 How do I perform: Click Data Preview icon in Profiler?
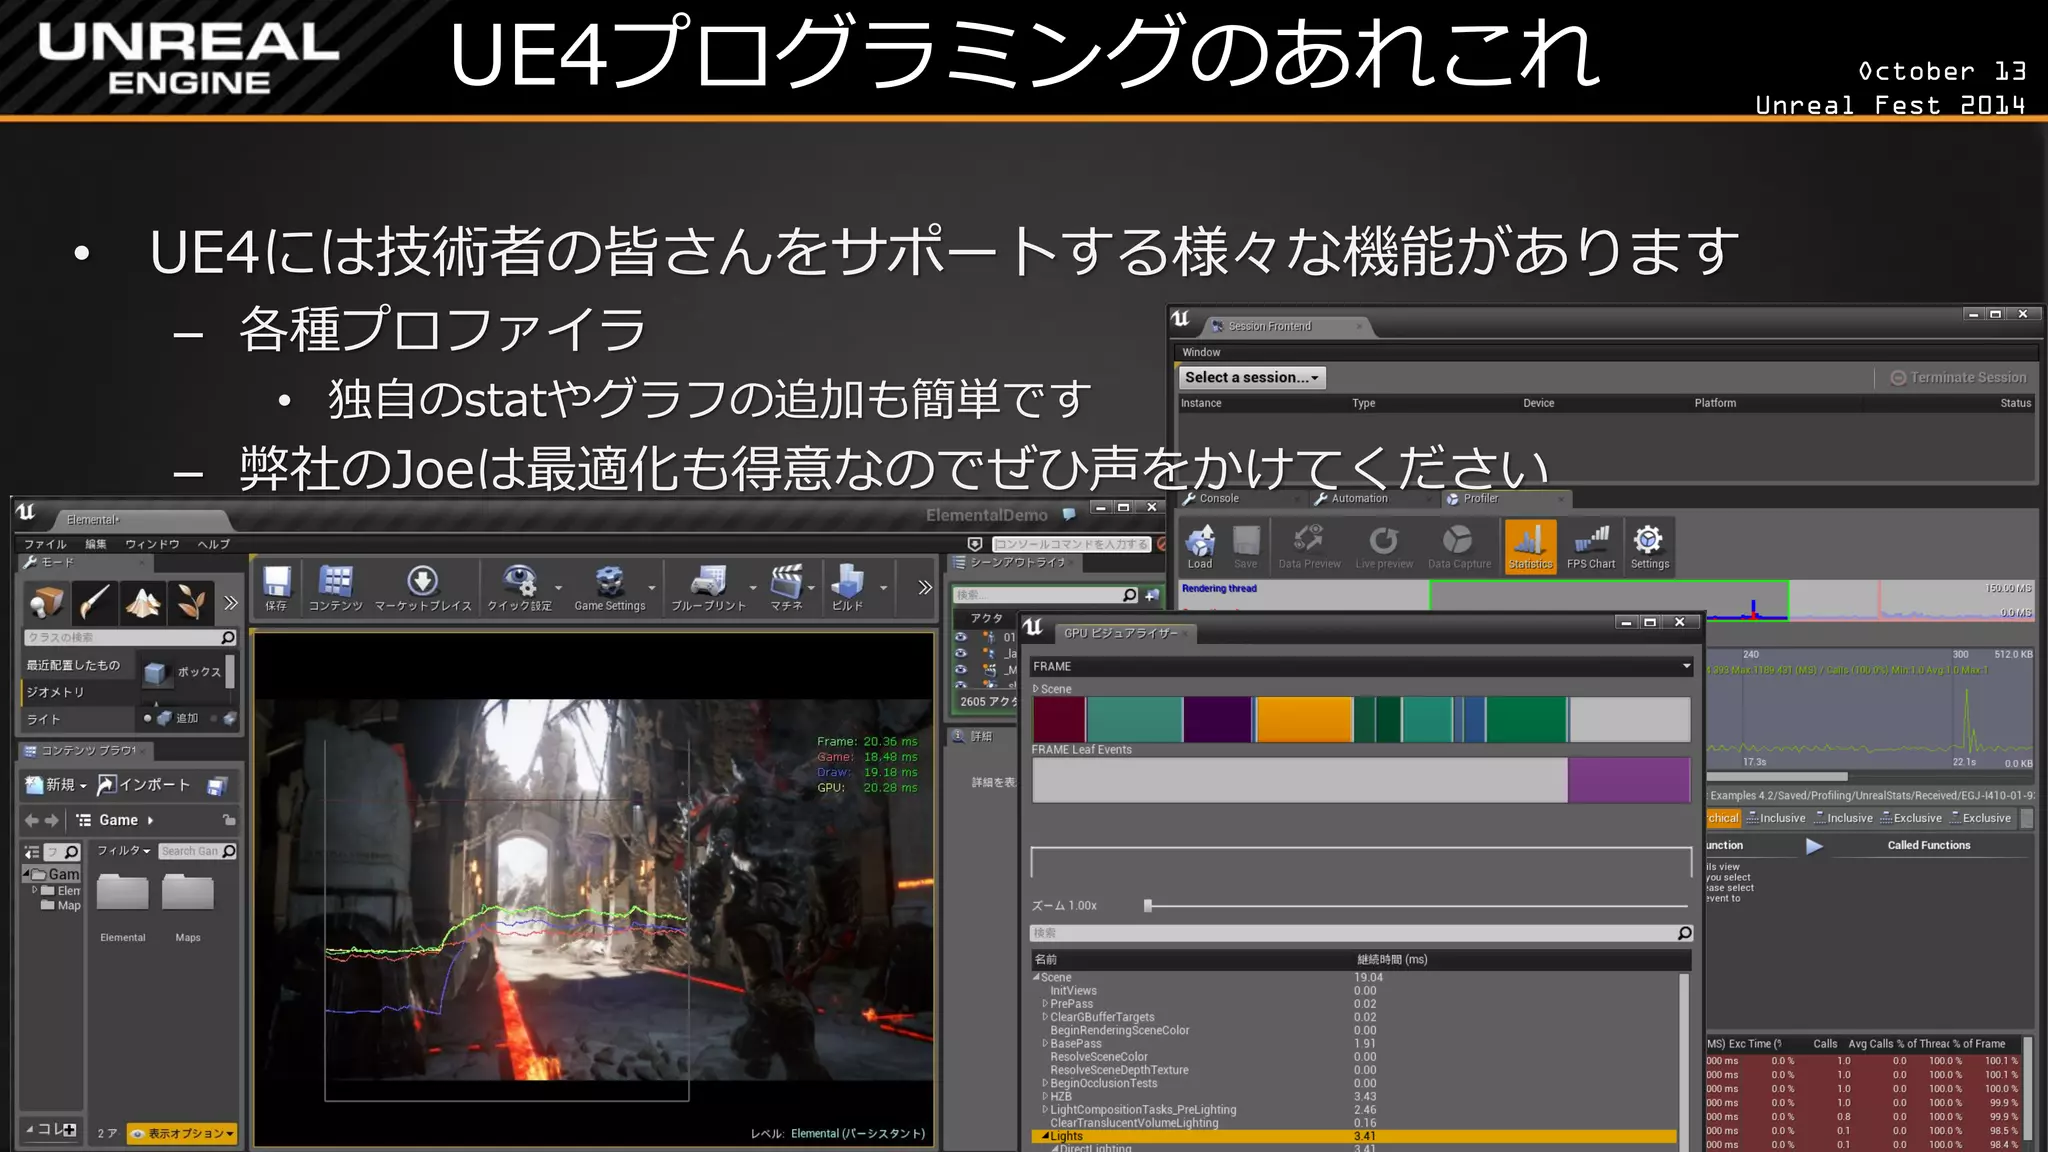(1309, 547)
